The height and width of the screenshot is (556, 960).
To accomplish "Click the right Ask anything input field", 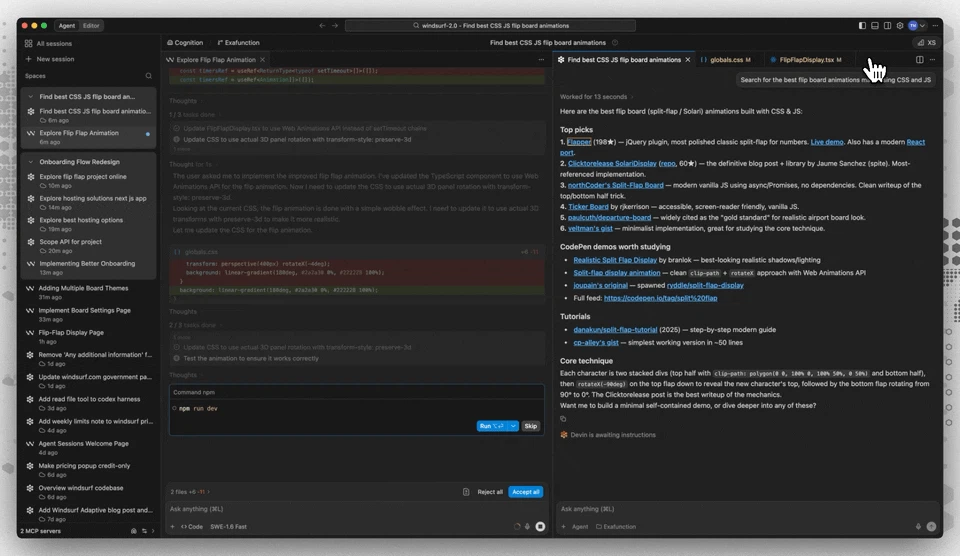I will tap(747, 509).
